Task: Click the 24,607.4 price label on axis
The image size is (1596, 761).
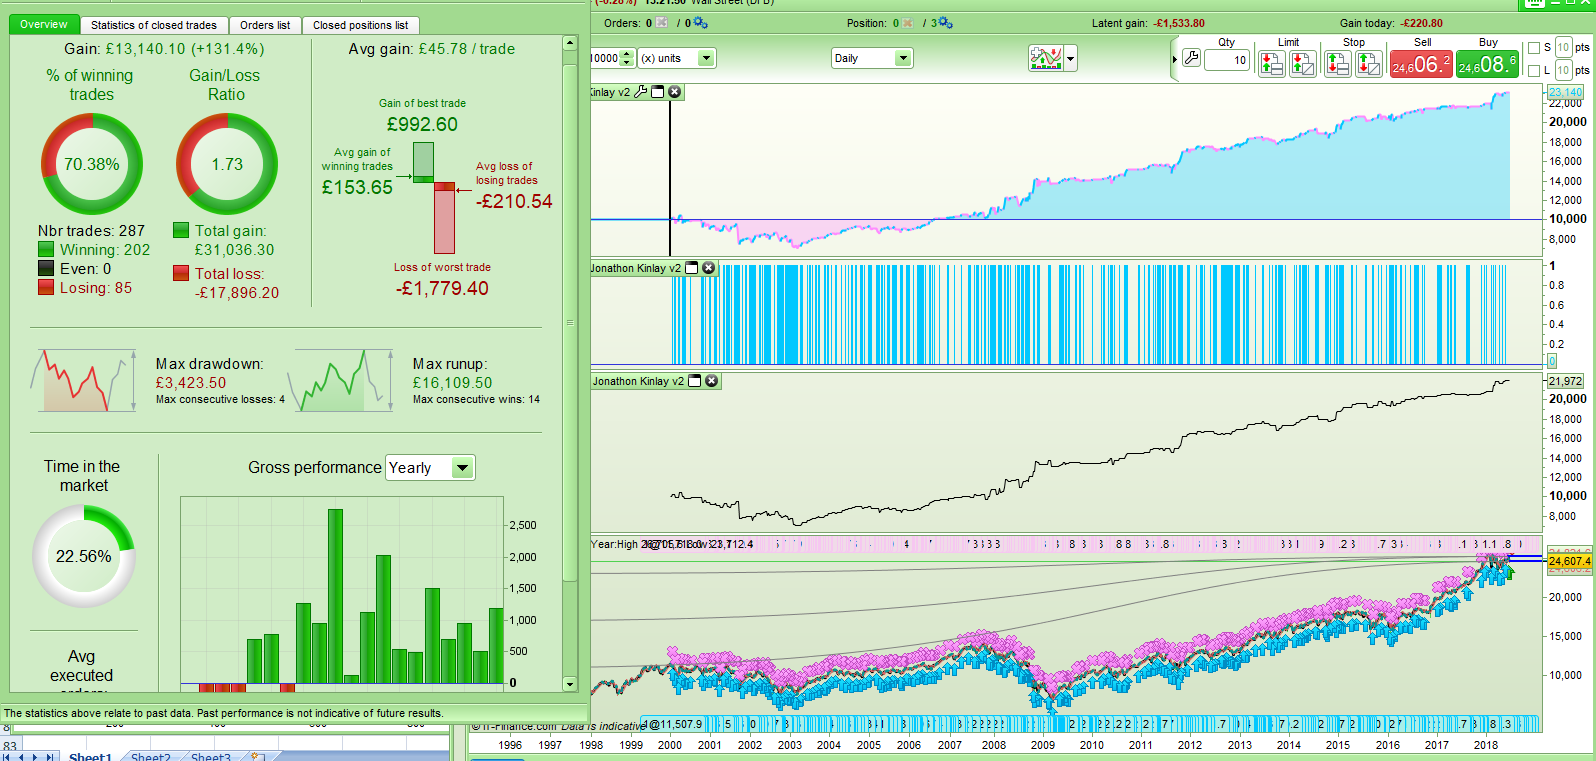Action: [x=1569, y=561]
